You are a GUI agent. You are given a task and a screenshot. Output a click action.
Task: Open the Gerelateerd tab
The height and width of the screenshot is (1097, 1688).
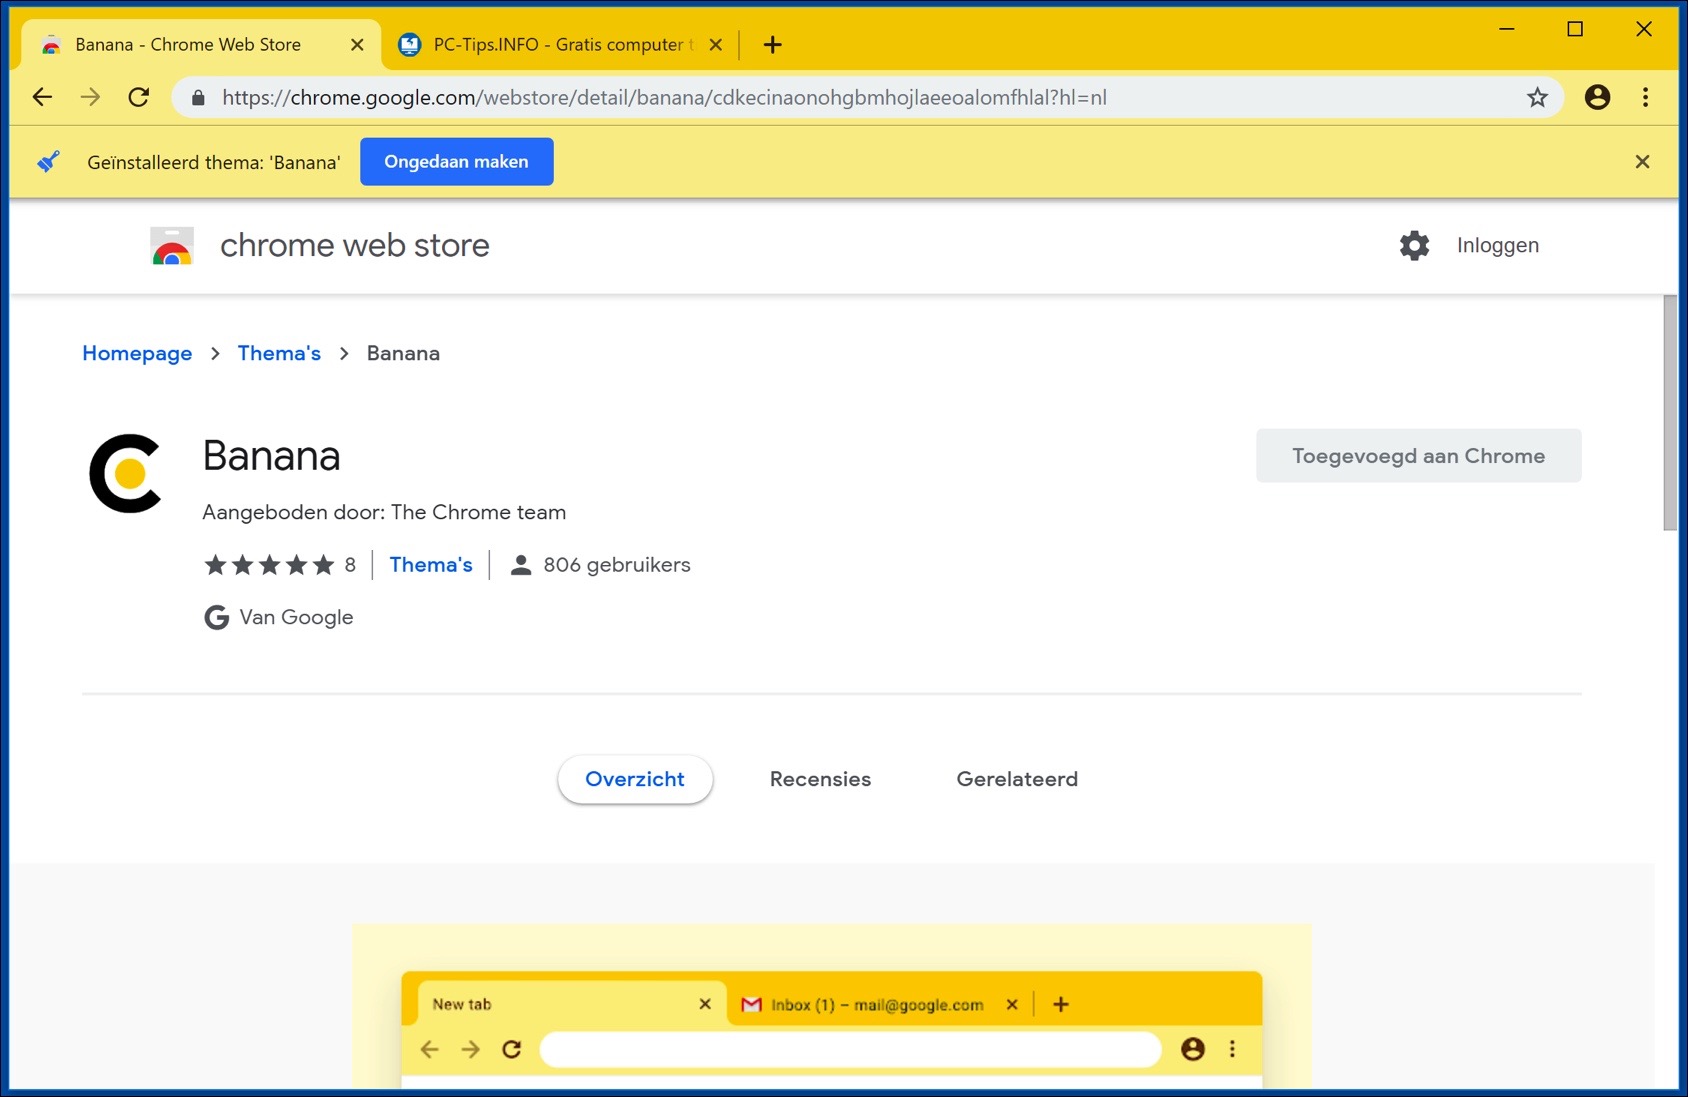[x=1017, y=779]
